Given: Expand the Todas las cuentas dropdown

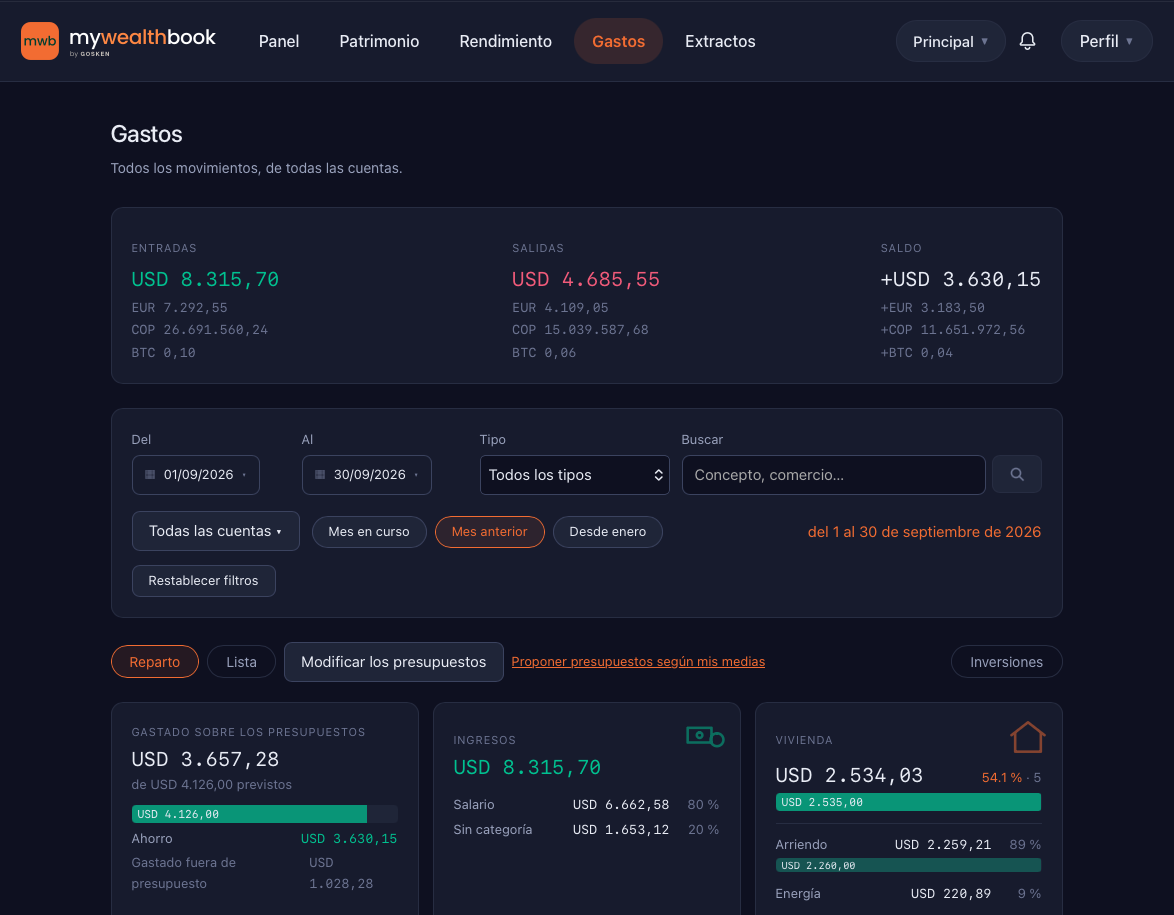Looking at the screenshot, I should (216, 531).
